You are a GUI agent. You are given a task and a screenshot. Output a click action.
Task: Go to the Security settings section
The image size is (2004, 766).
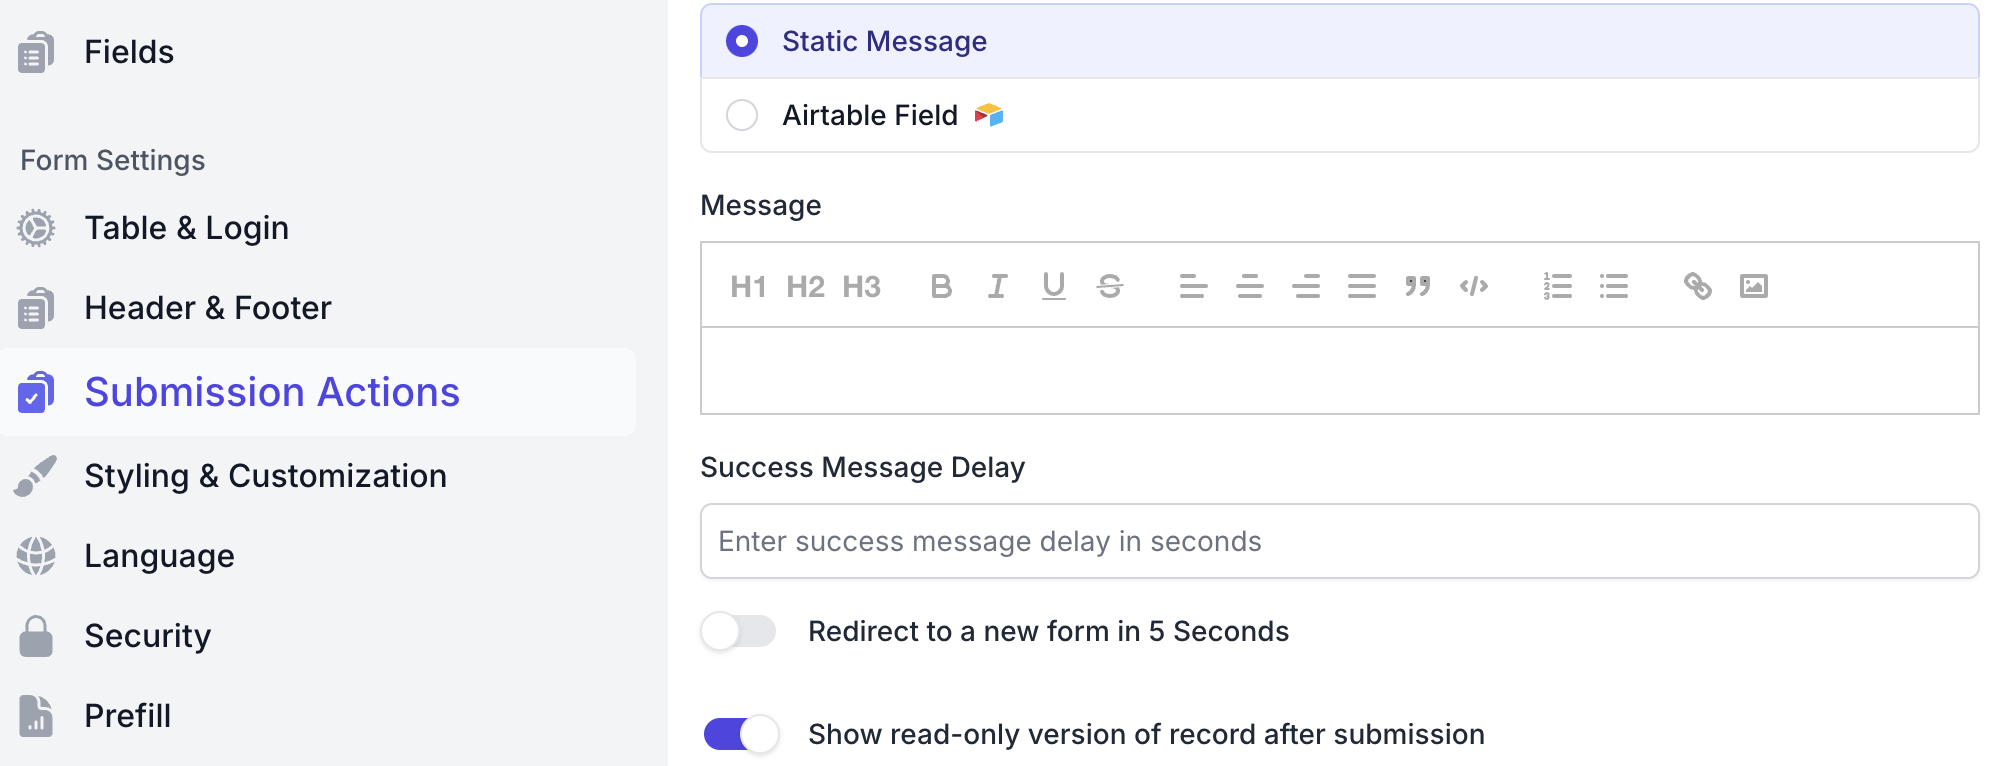[147, 636]
